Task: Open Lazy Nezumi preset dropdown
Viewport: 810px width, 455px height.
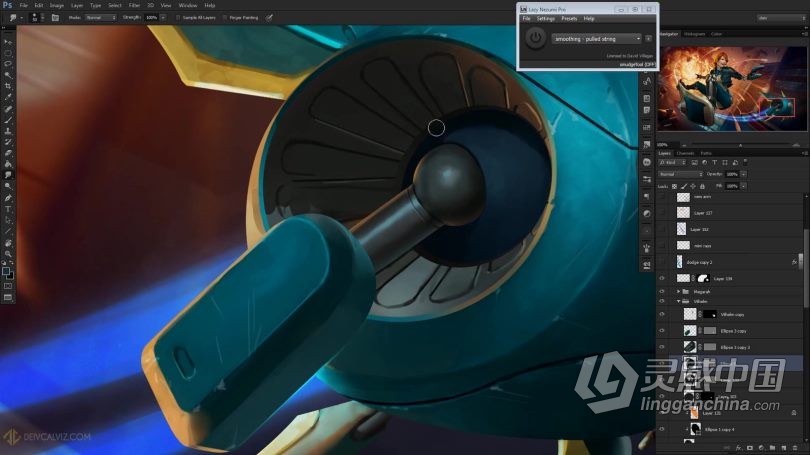Action: pyautogui.click(x=597, y=39)
